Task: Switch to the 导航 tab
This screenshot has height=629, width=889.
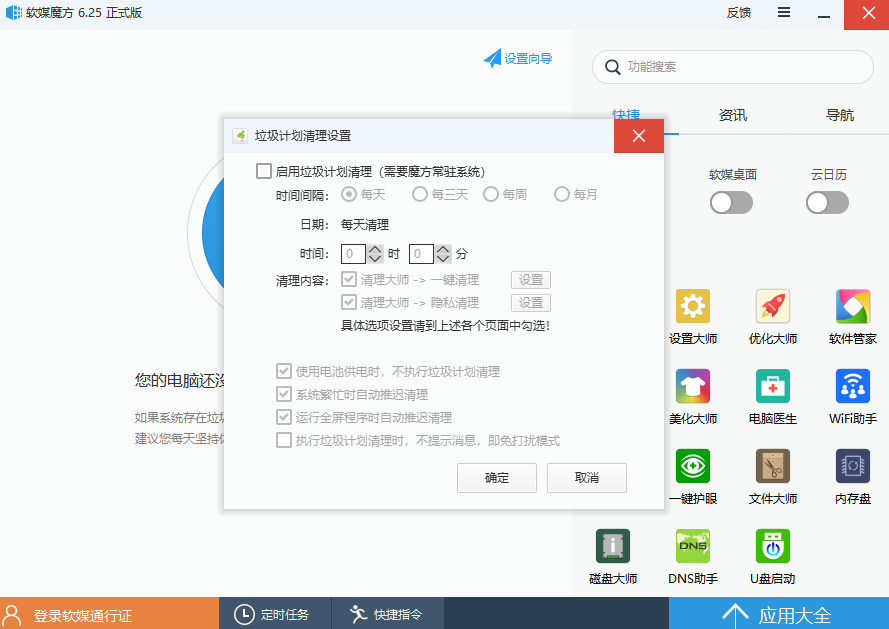Action: 840,115
